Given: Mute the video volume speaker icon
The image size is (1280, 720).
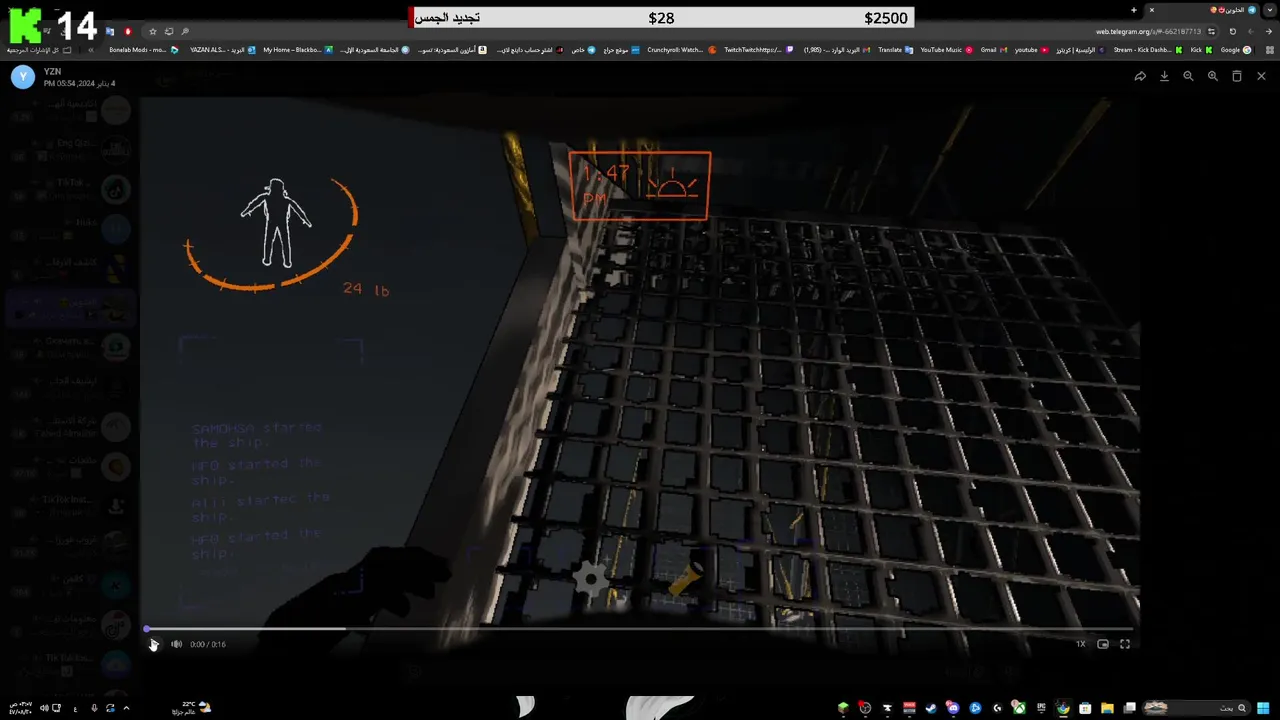Looking at the screenshot, I should pos(176,644).
